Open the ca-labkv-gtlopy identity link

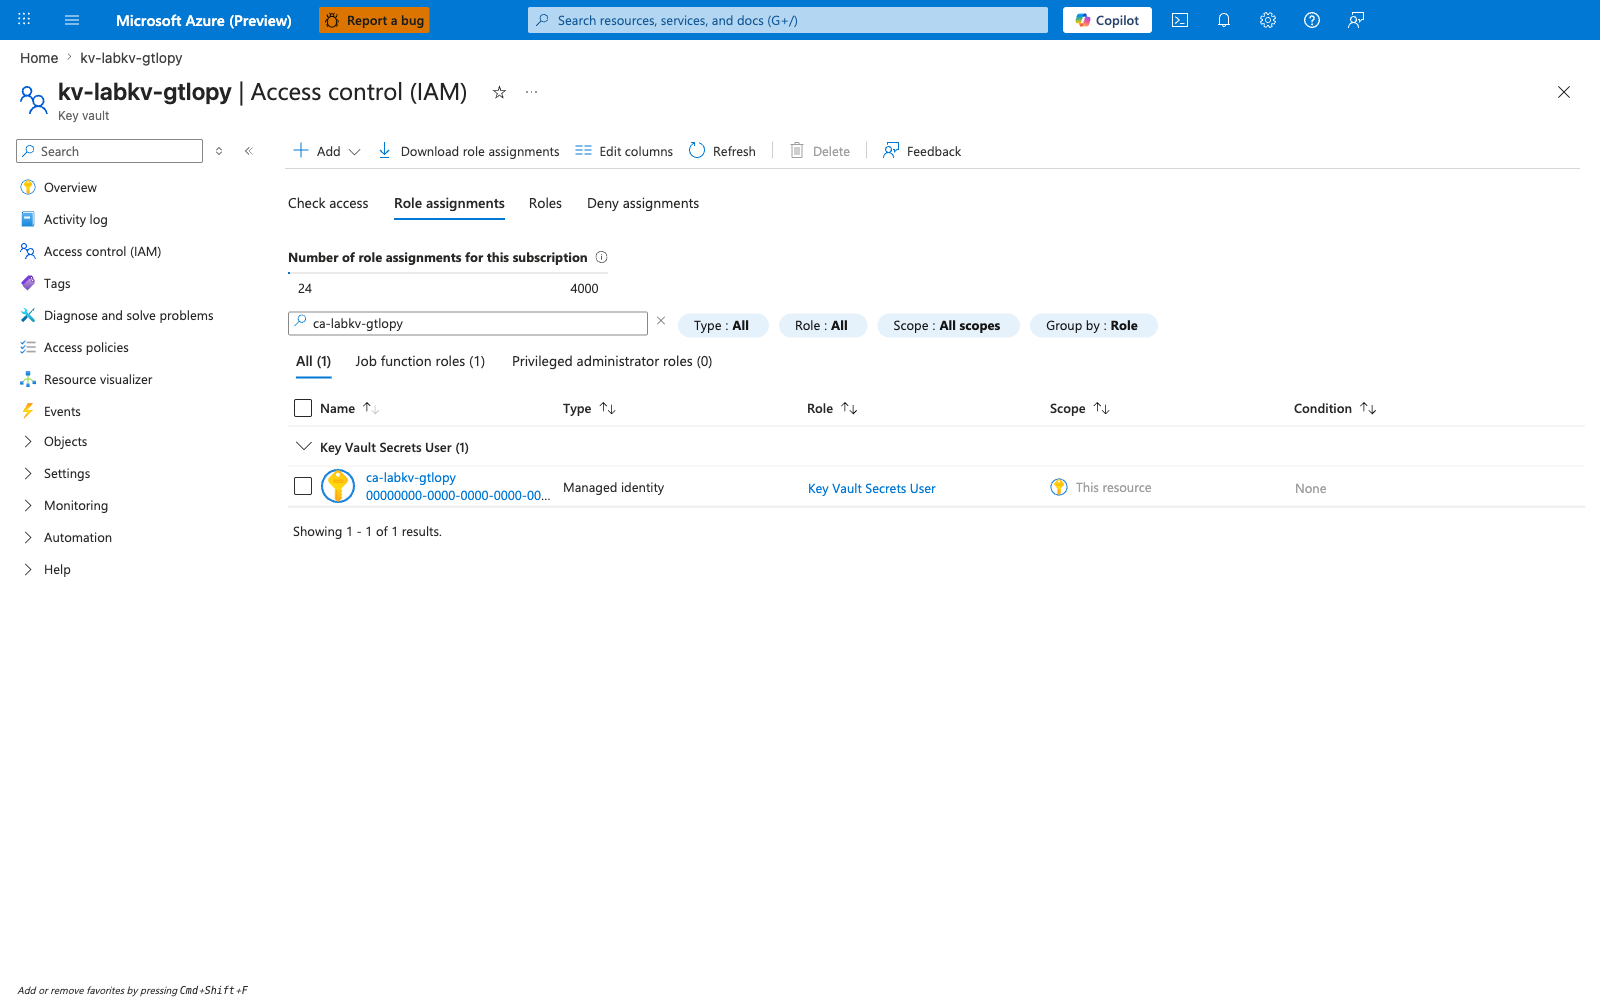[411, 477]
